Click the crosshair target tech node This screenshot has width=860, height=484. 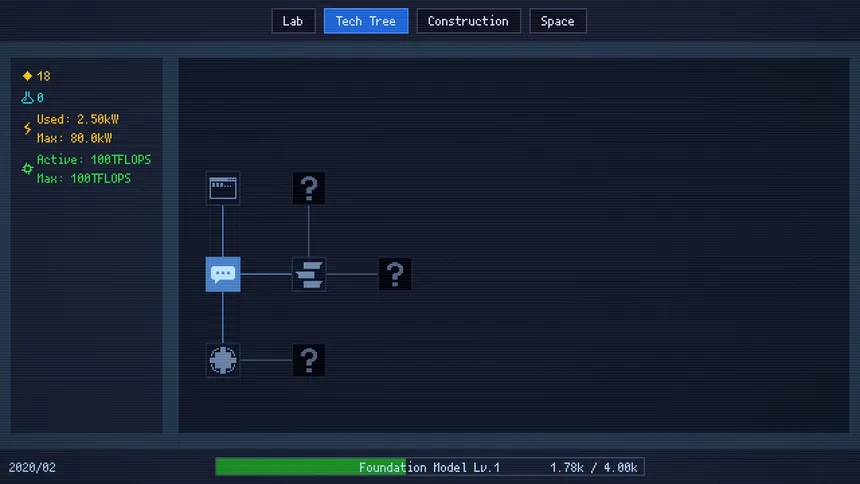pos(223,360)
